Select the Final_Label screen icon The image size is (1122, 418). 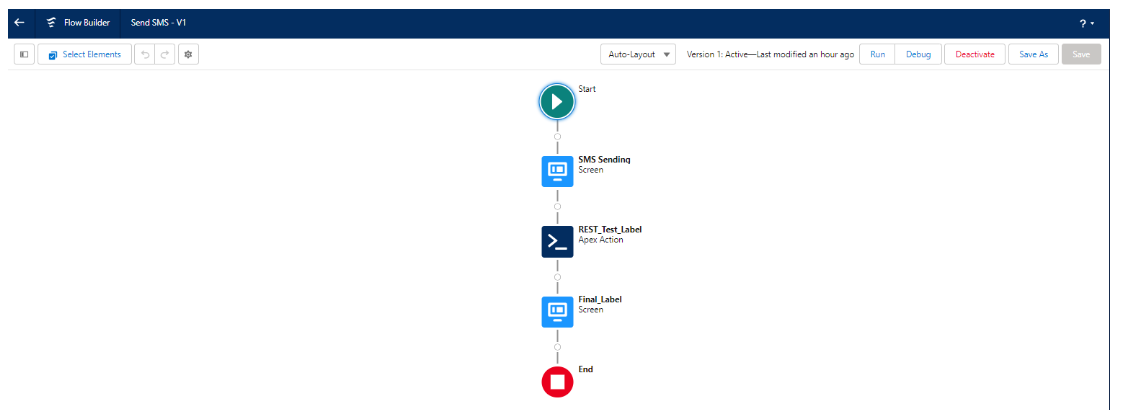point(557,312)
